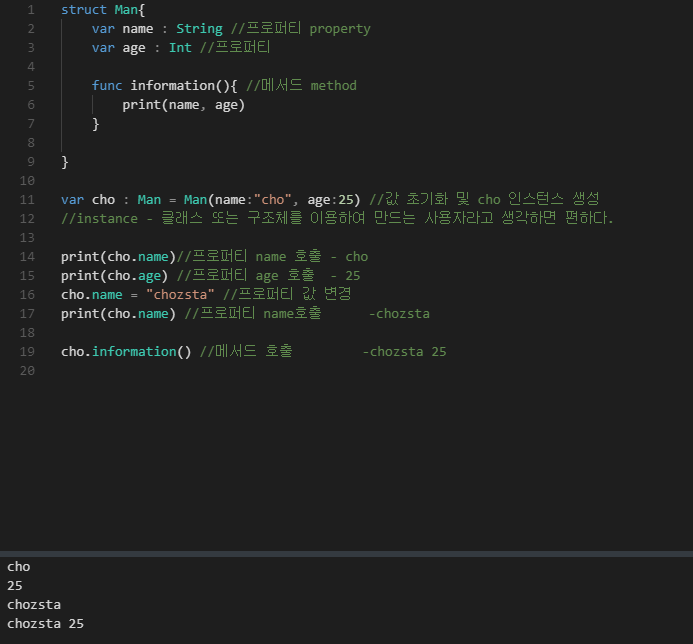Viewport: 693px width, 644px height.
Task: Click 'Man{' type name on line 1
Action: [129, 10]
